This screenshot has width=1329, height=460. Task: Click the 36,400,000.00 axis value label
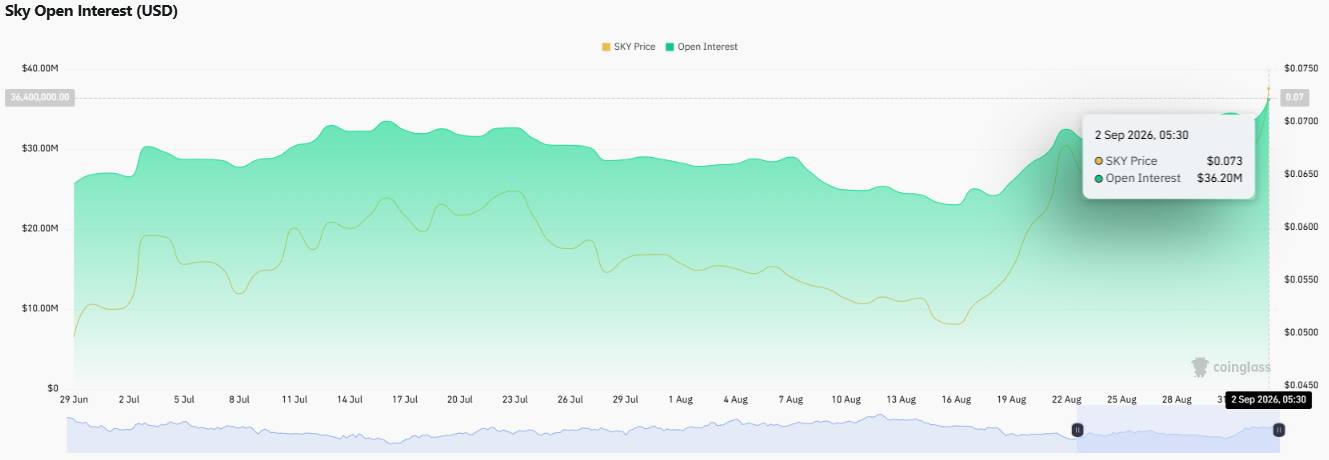[x=39, y=97]
